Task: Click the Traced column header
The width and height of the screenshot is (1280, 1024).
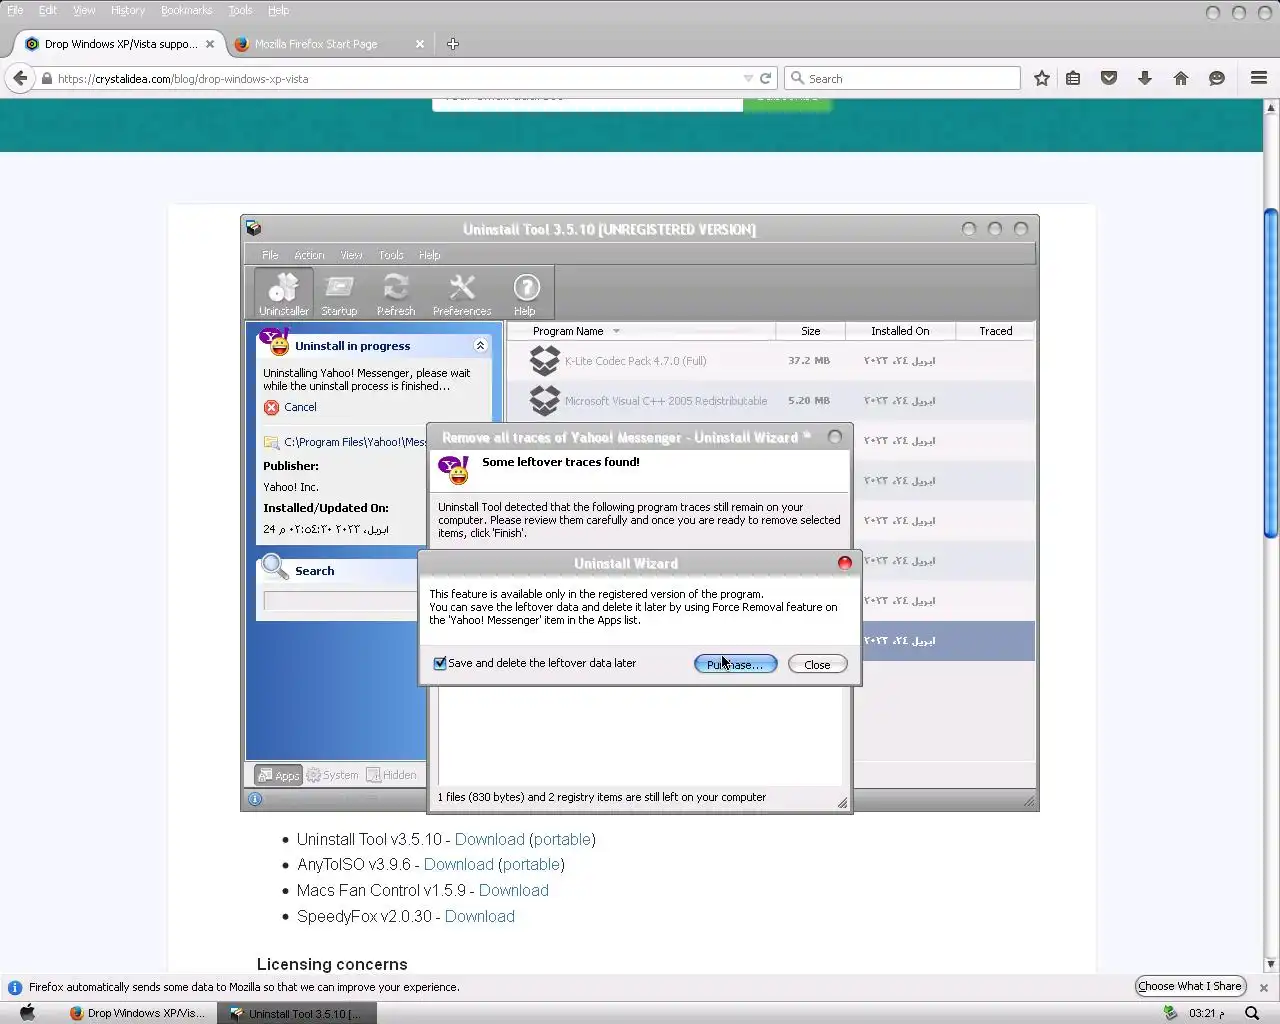Action: click(x=995, y=331)
